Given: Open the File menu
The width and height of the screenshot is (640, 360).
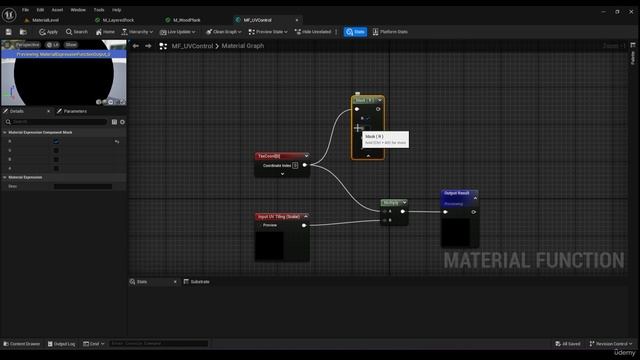Looking at the screenshot, I should click(25, 10).
